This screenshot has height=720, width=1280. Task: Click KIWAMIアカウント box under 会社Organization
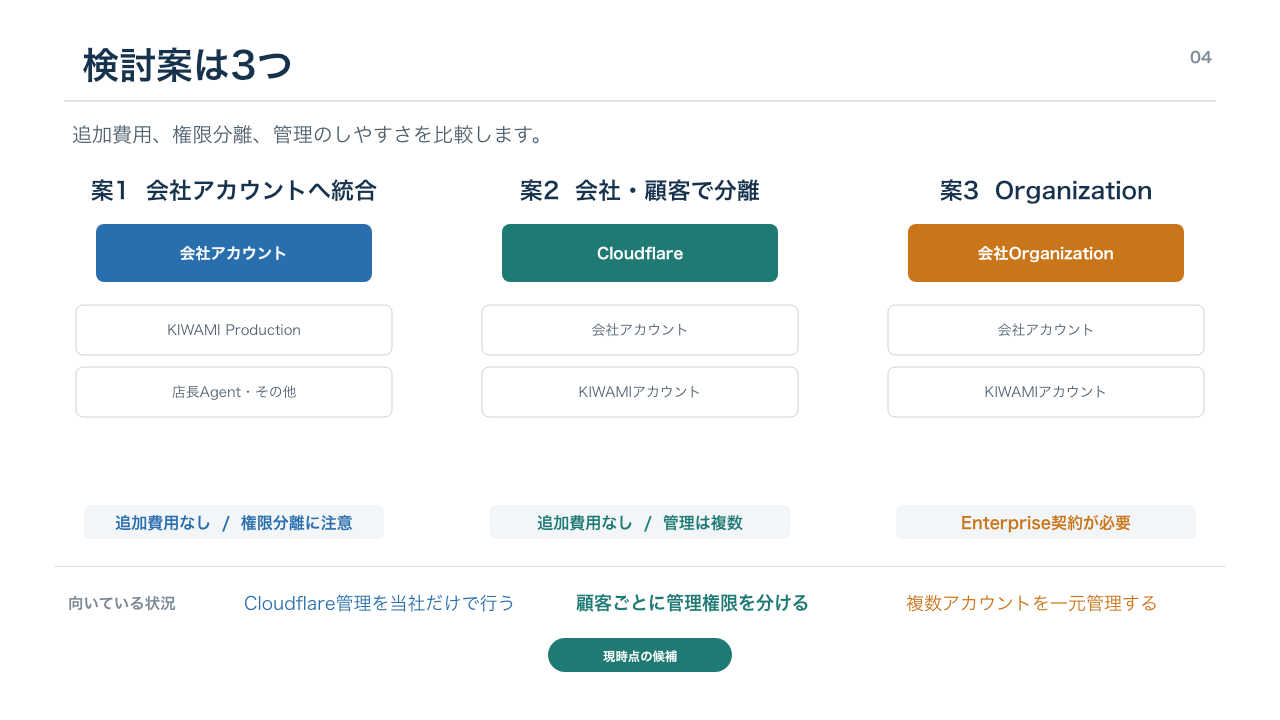pos(1046,392)
